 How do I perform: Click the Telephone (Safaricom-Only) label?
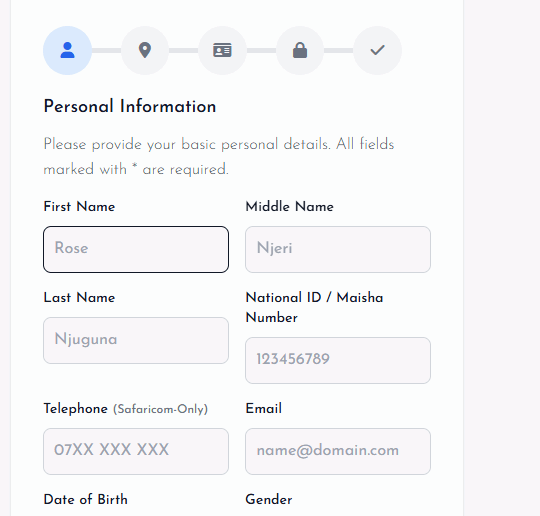pos(126,409)
